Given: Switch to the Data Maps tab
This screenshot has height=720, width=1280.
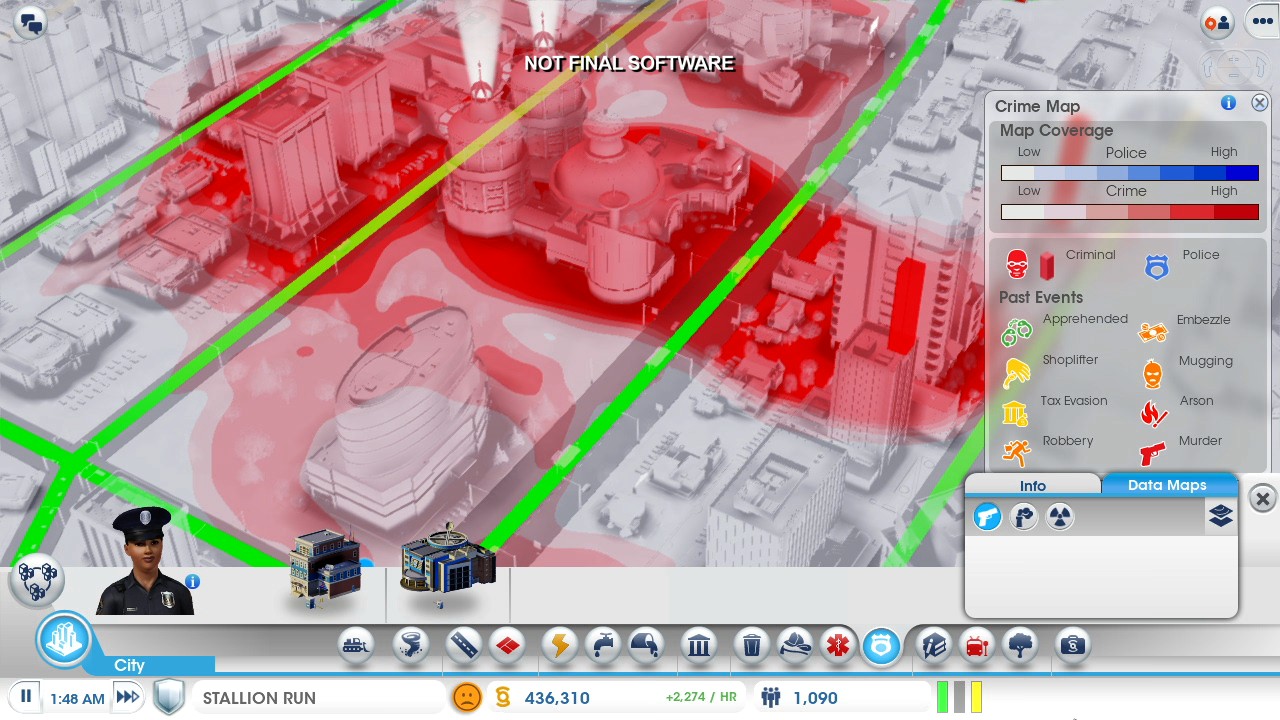Looking at the screenshot, I should click(x=1168, y=485).
